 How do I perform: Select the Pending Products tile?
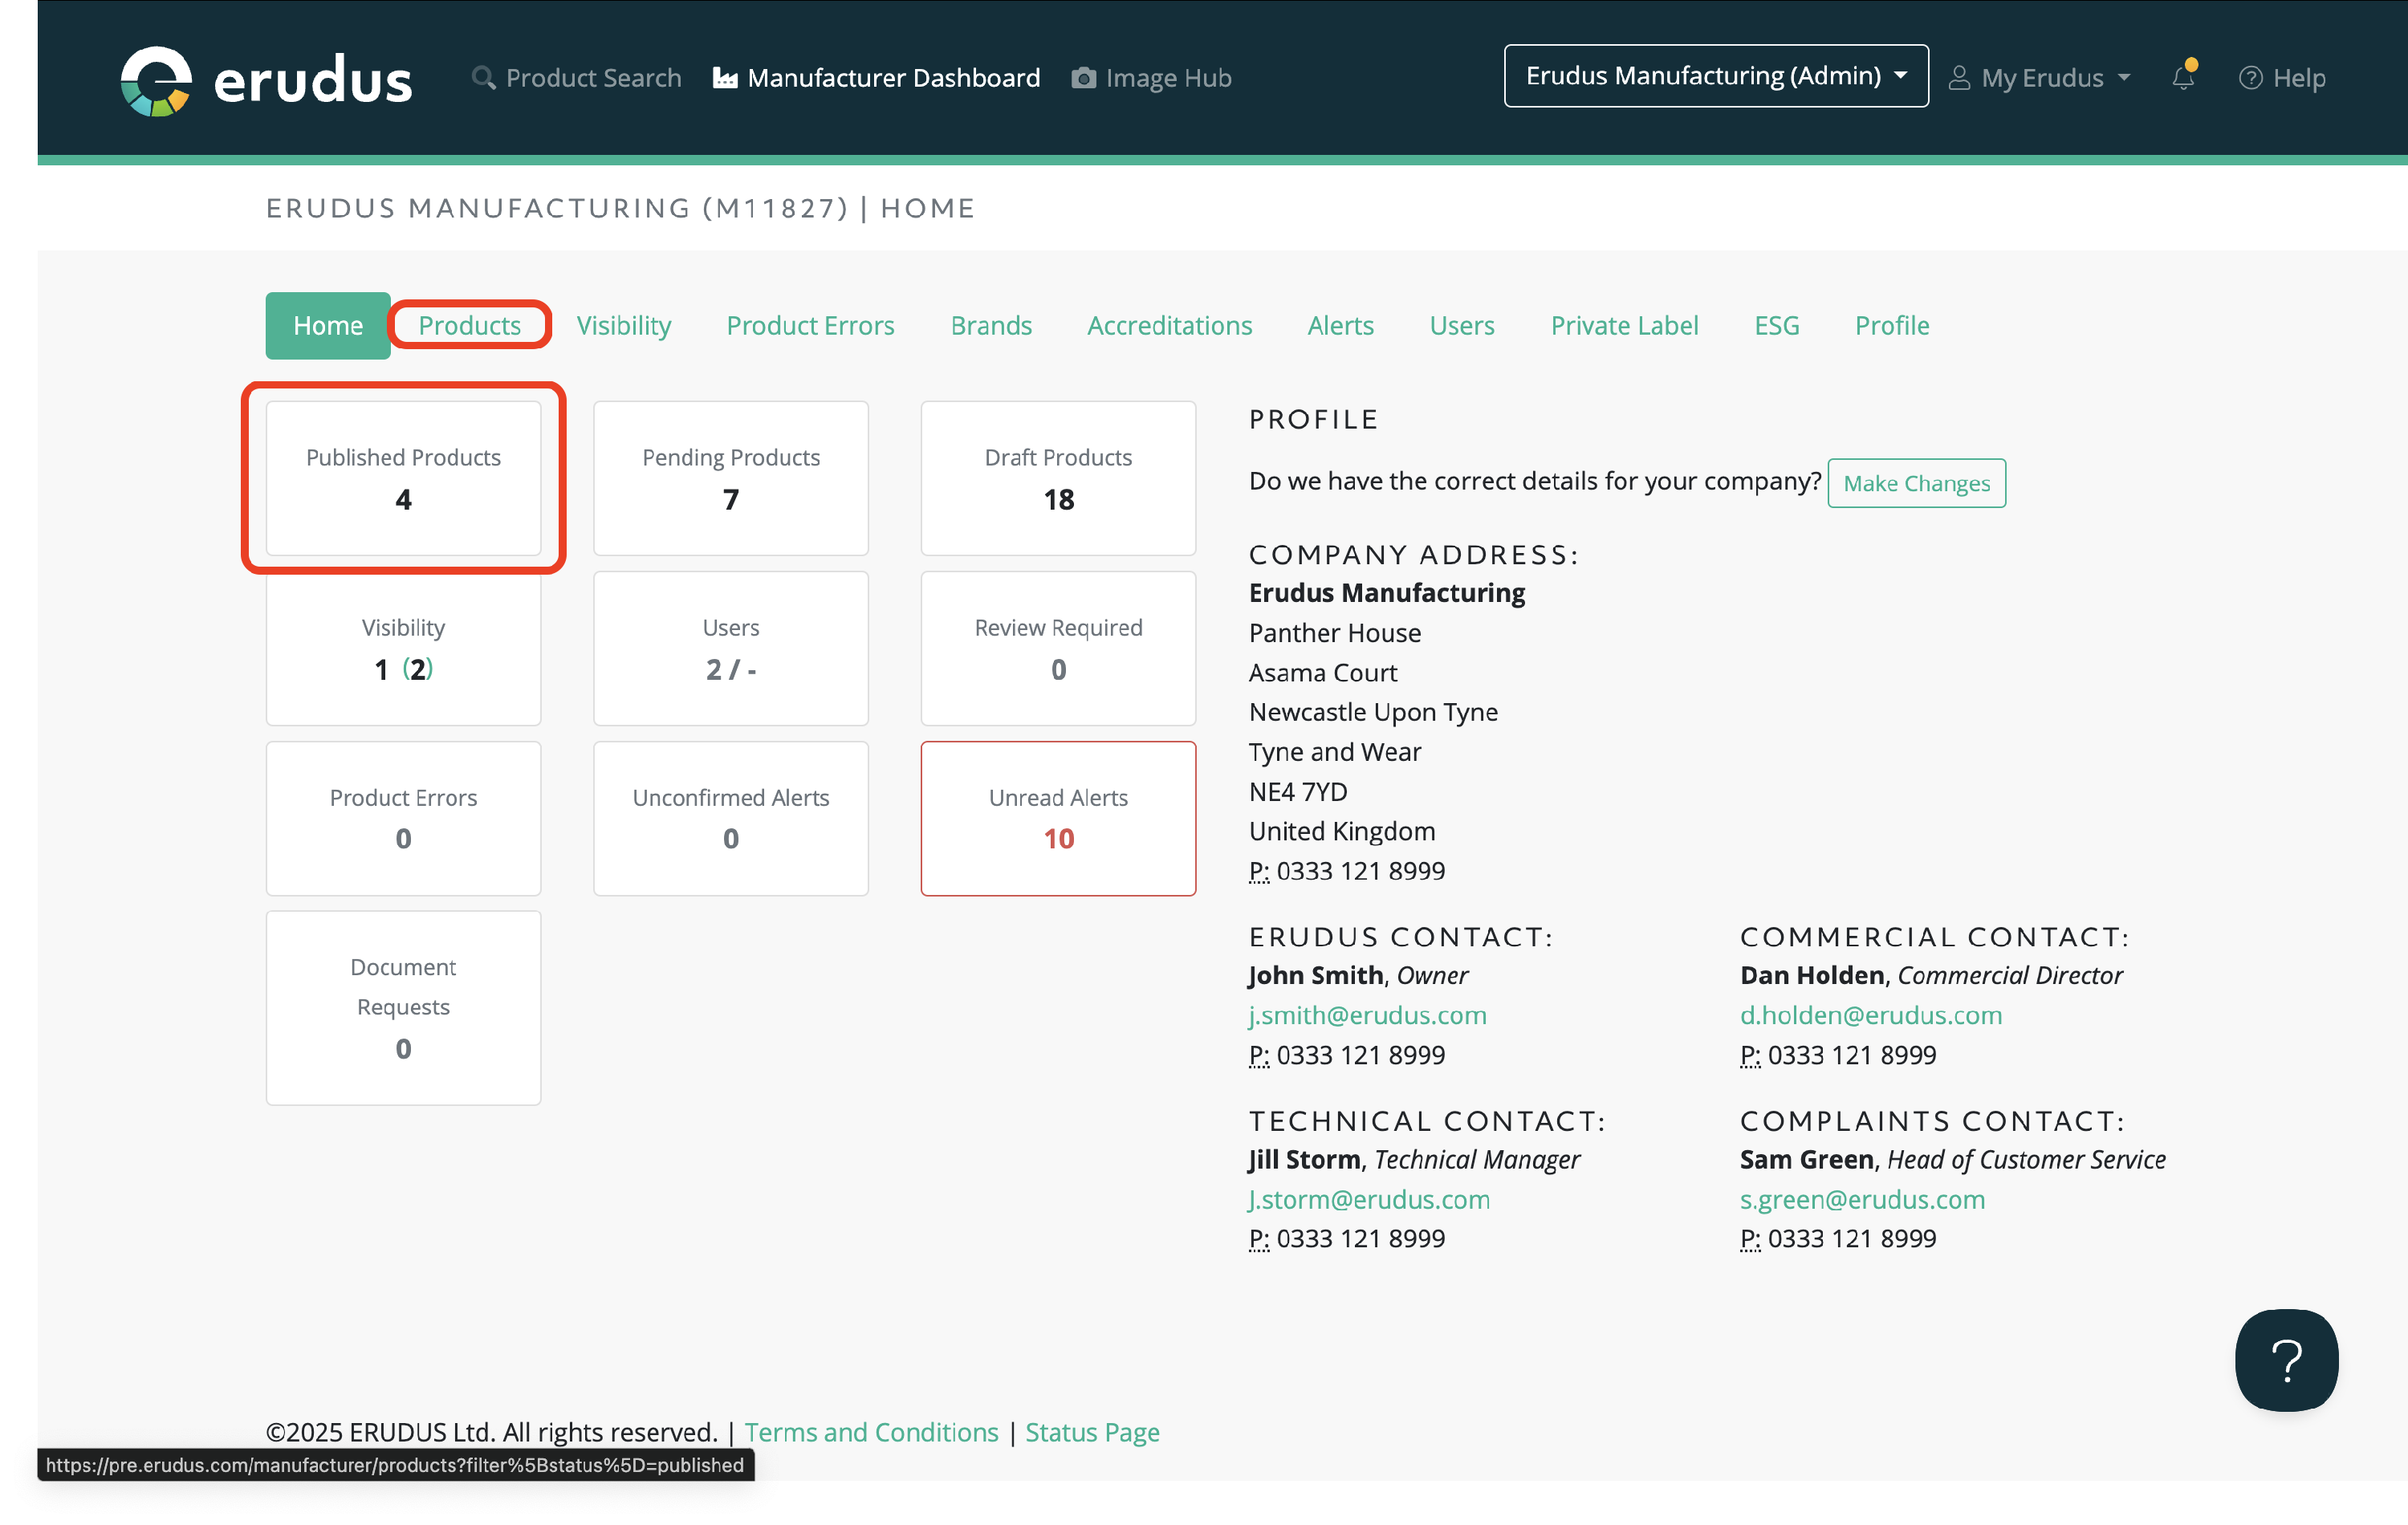[x=730, y=478]
